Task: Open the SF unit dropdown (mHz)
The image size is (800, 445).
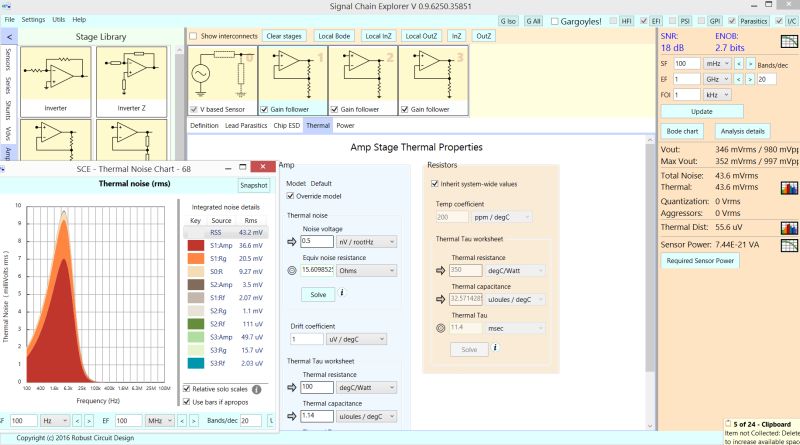Action: (x=717, y=64)
